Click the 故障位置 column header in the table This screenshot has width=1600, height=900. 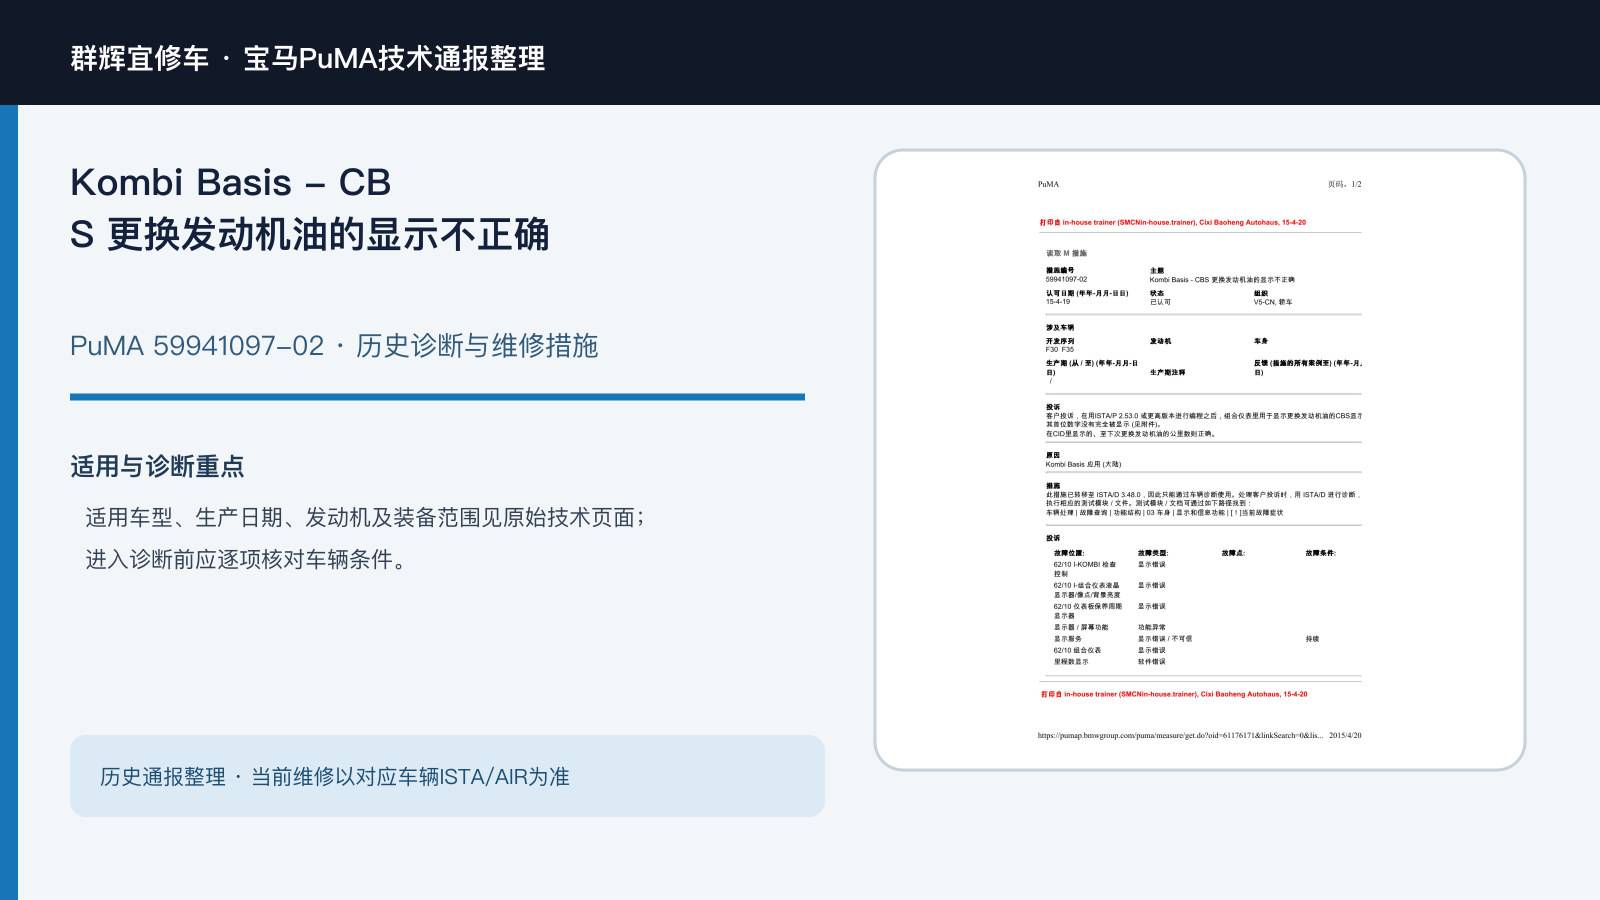pos(1068,553)
